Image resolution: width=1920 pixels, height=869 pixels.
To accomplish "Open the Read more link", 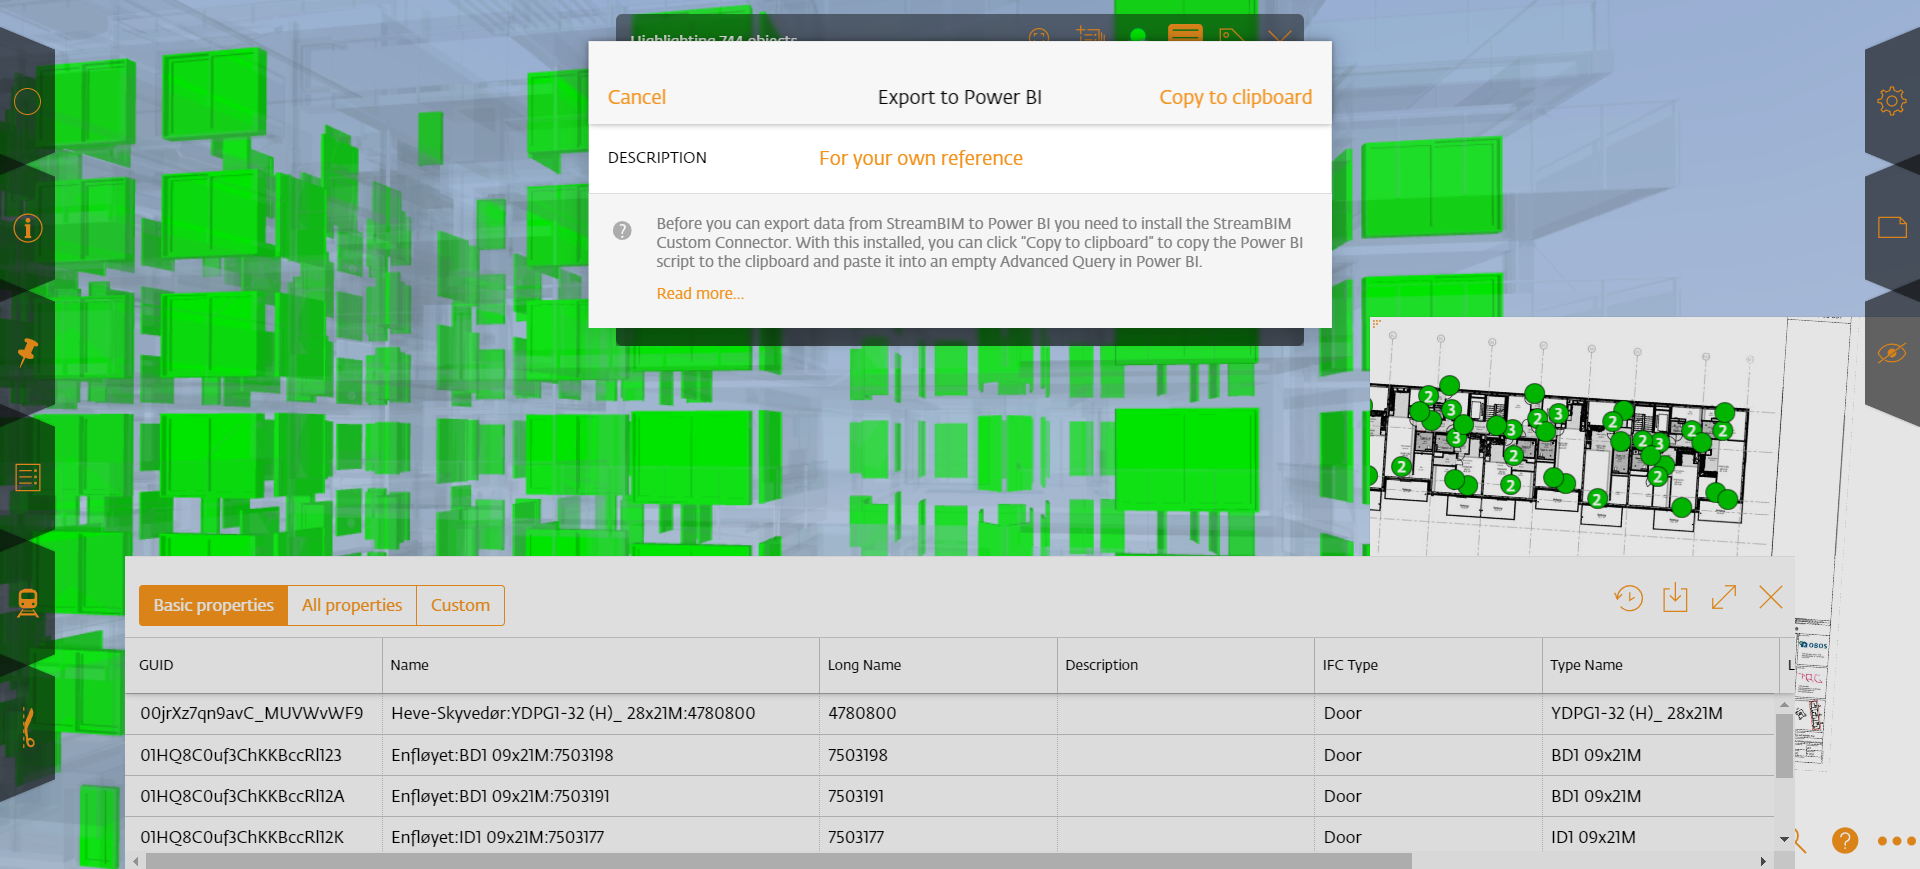I will tap(700, 294).
